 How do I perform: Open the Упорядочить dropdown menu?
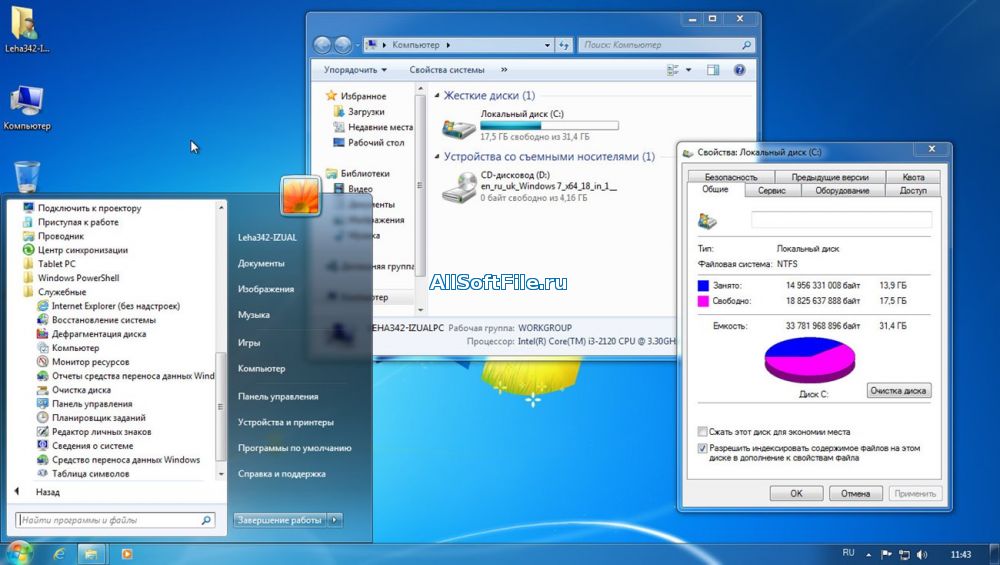point(355,70)
